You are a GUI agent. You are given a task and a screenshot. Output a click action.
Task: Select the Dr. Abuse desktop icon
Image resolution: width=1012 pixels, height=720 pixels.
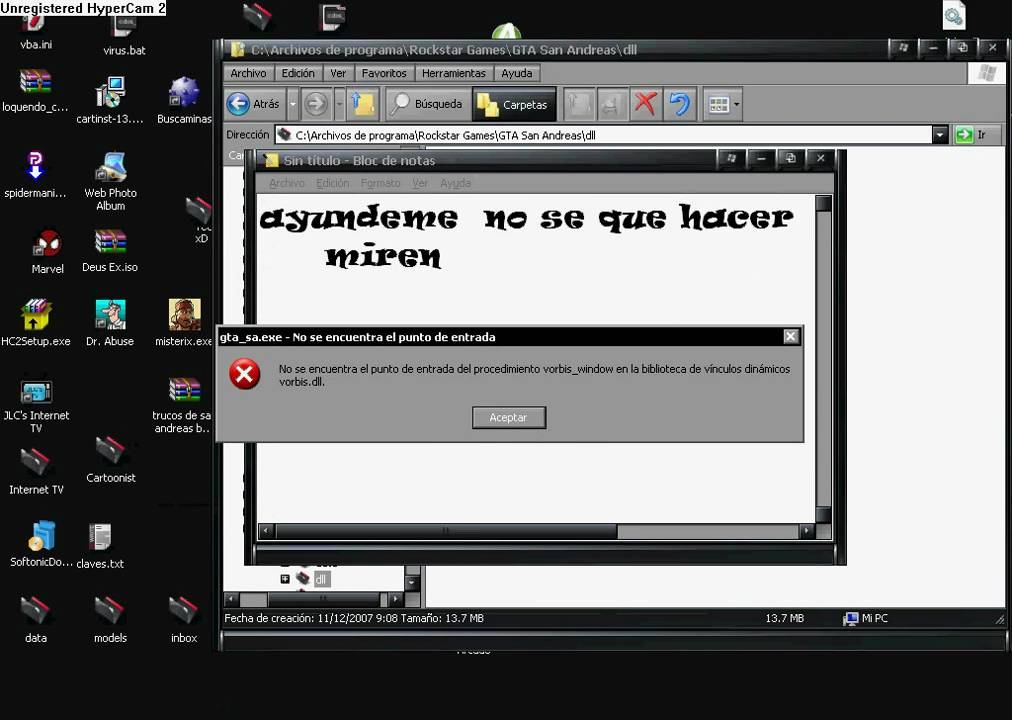point(110,323)
